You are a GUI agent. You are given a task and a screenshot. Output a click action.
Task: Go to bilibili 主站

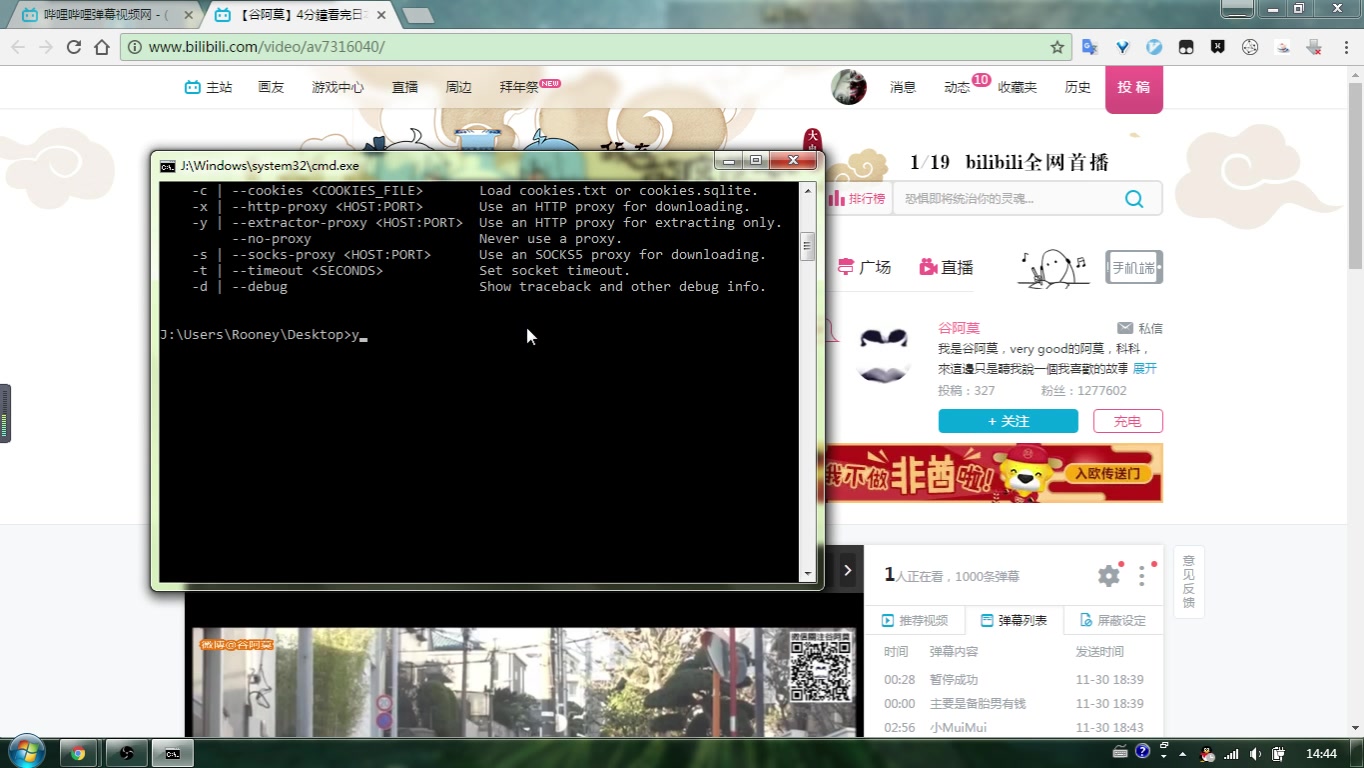208,87
